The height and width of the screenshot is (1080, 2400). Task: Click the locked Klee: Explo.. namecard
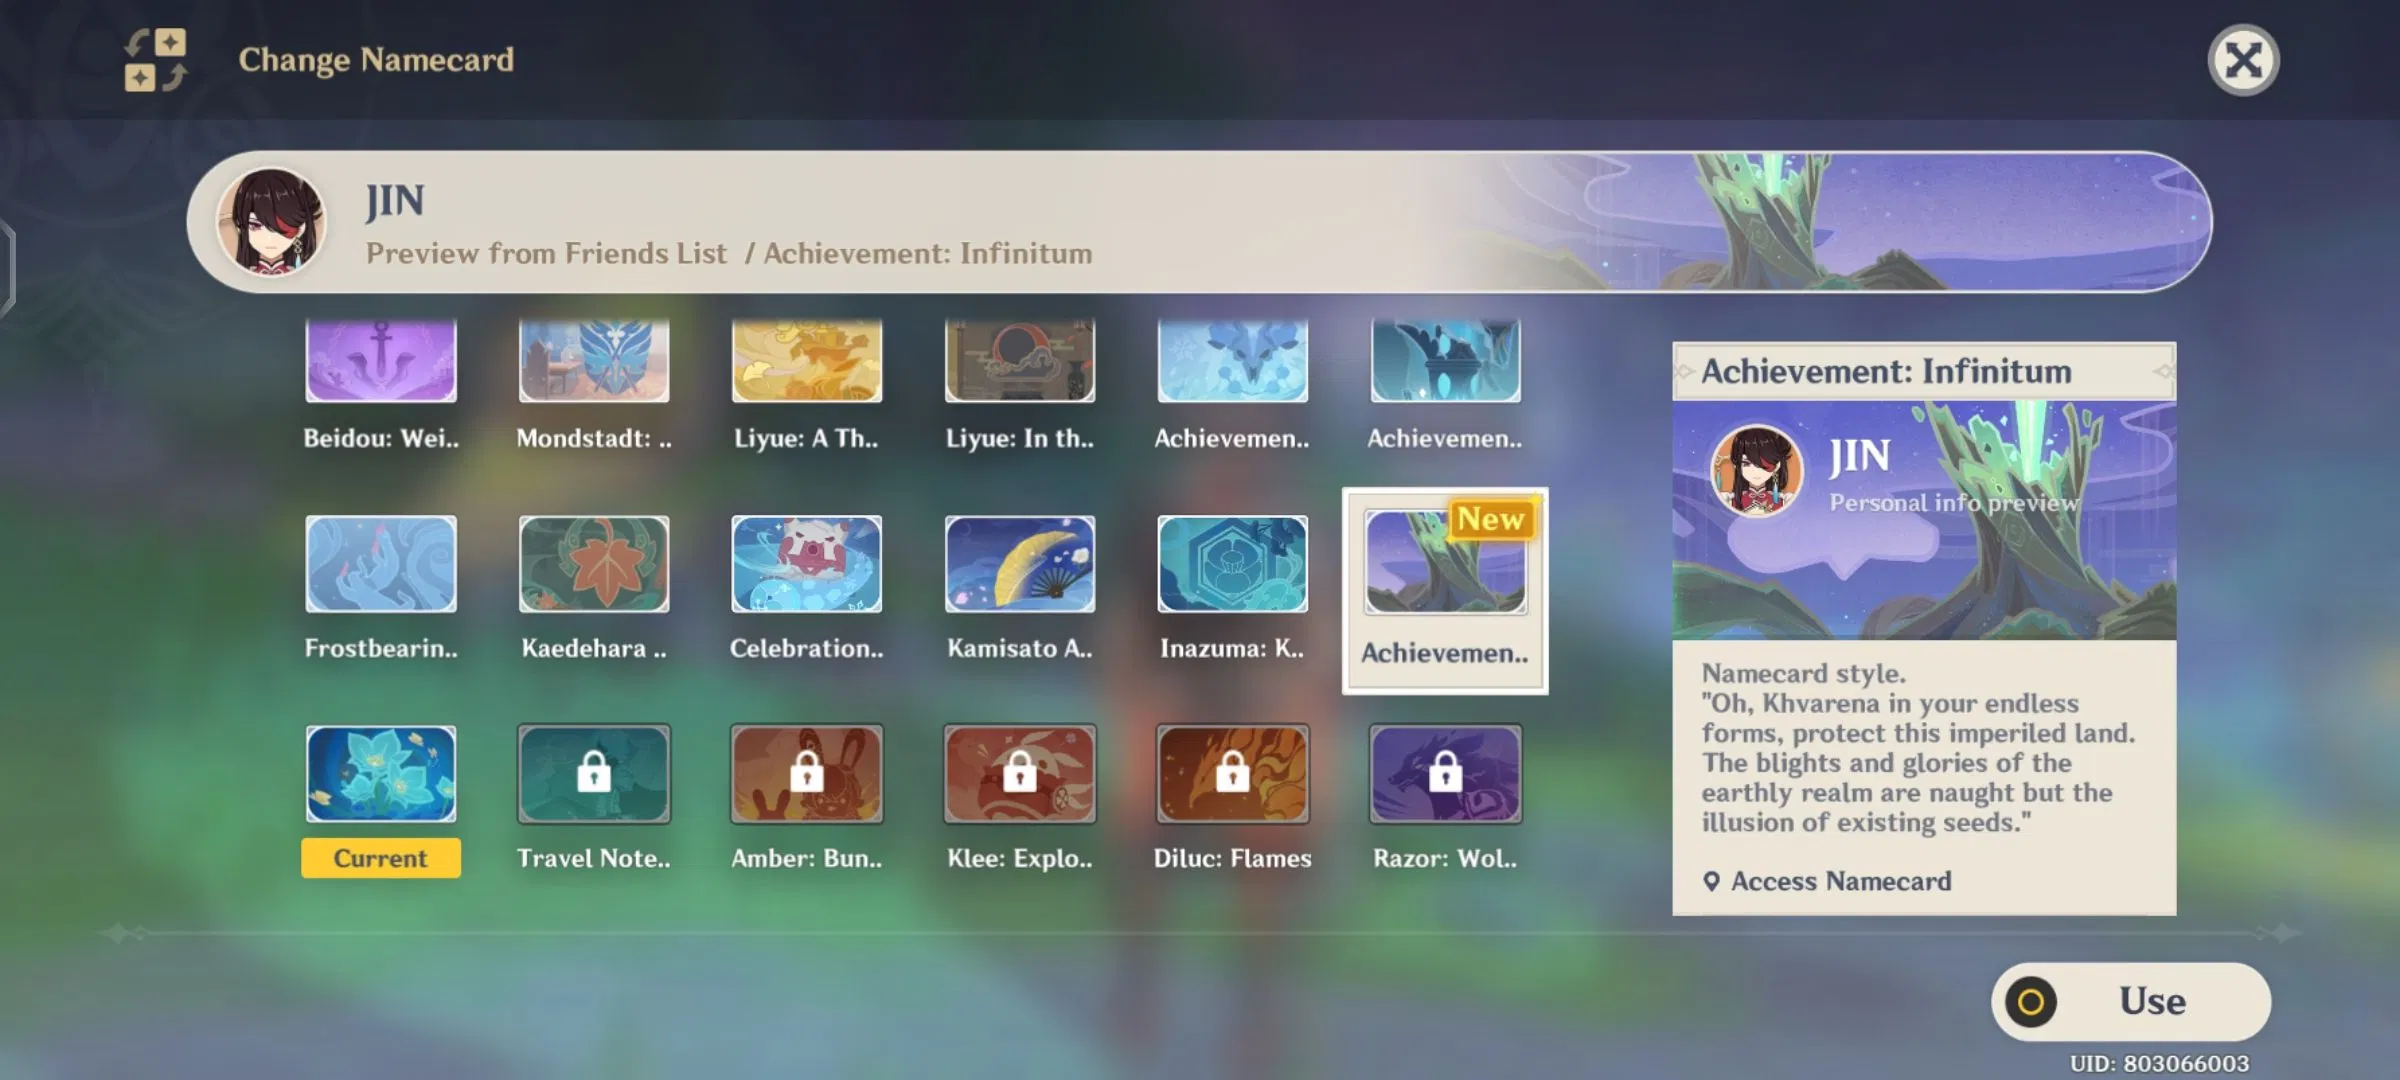point(1020,774)
